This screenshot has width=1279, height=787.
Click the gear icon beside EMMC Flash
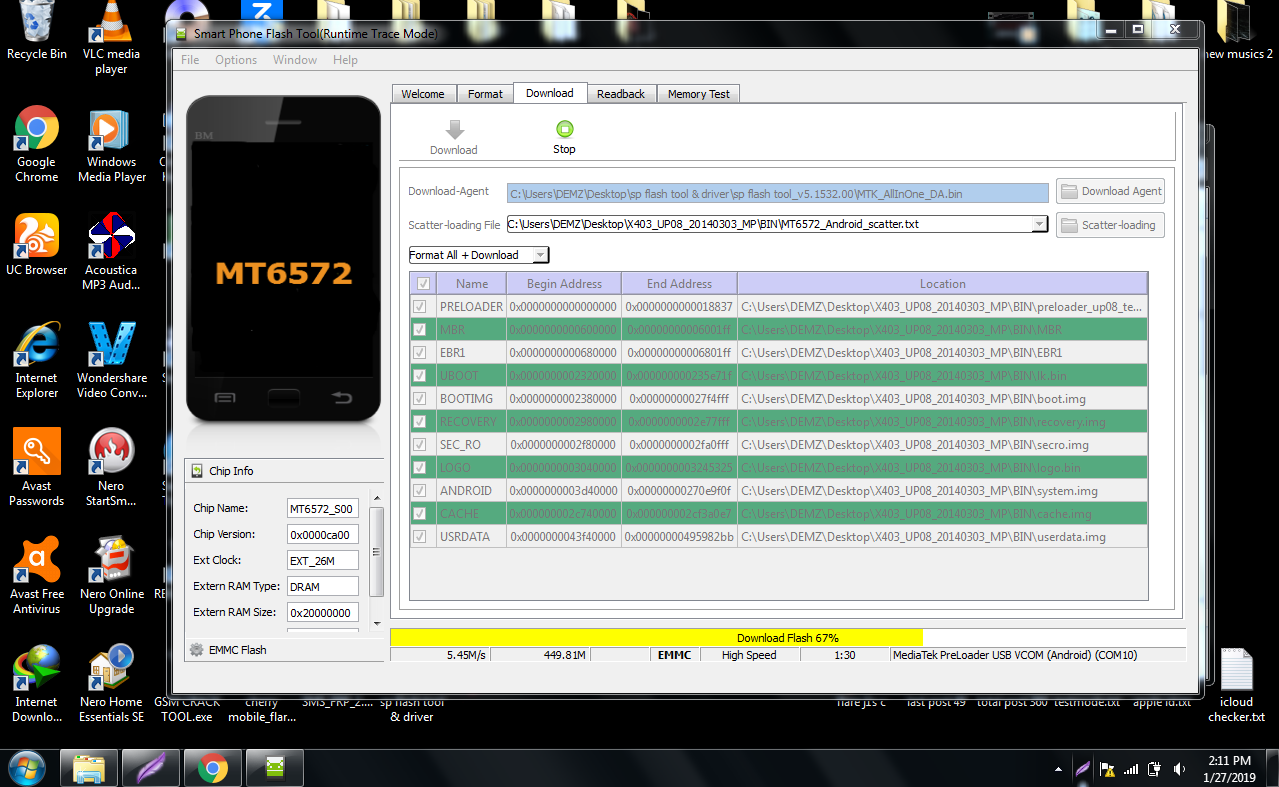click(196, 650)
